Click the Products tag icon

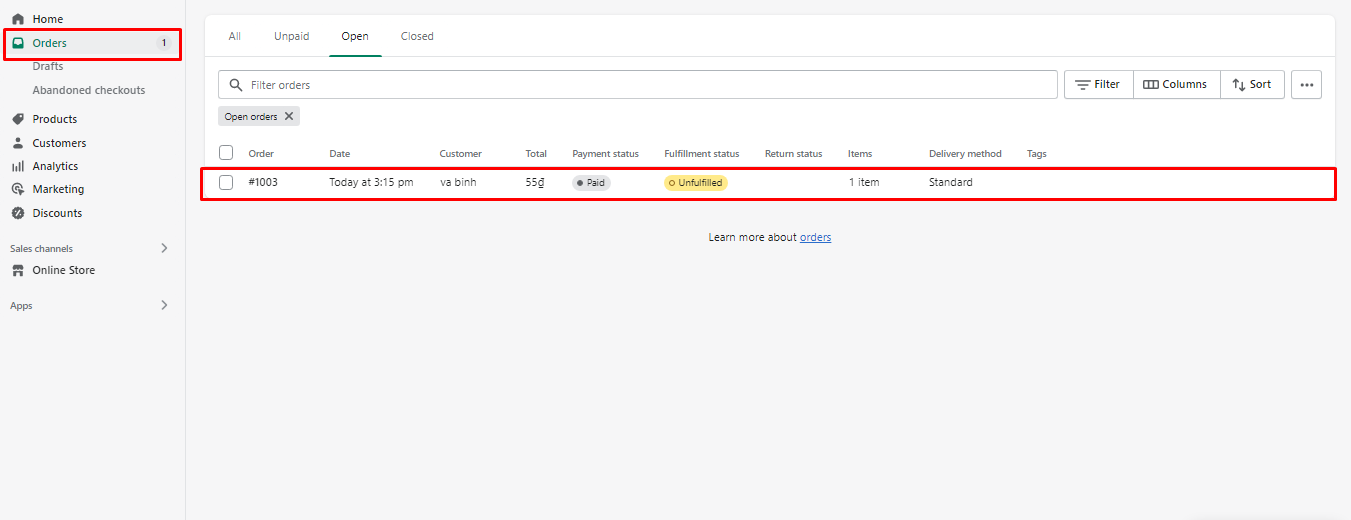18,119
